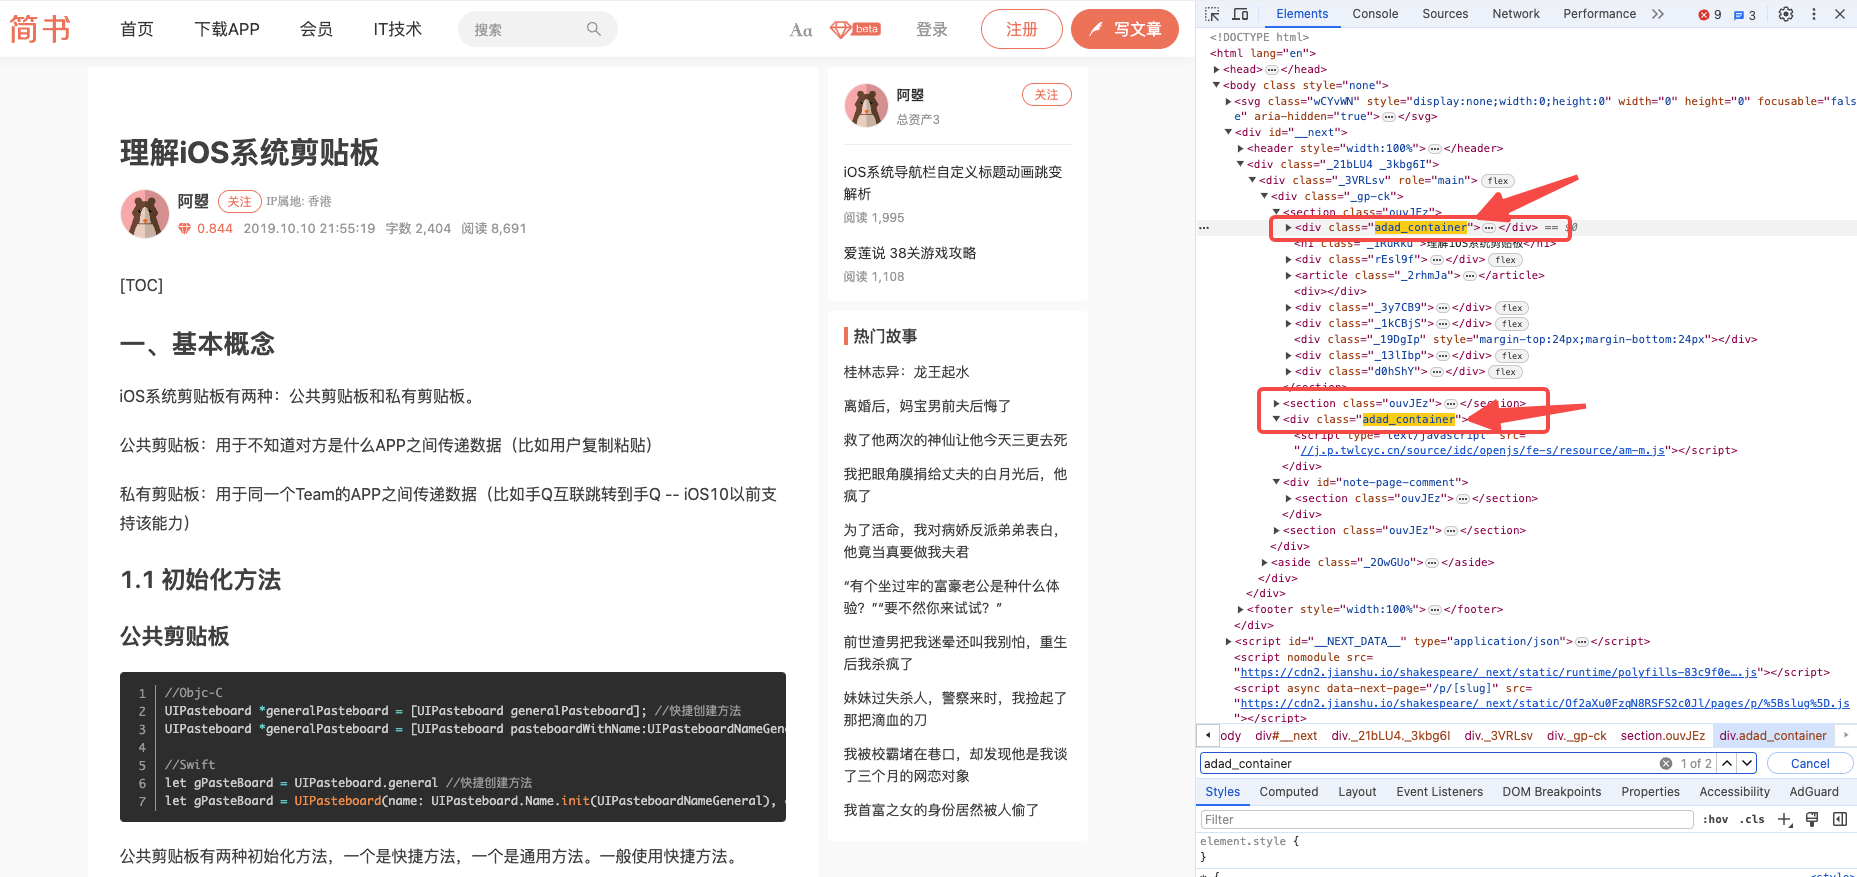This screenshot has width=1857, height=877.
Task: Clear the adad_container search text
Action: [x=1666, y=763]
